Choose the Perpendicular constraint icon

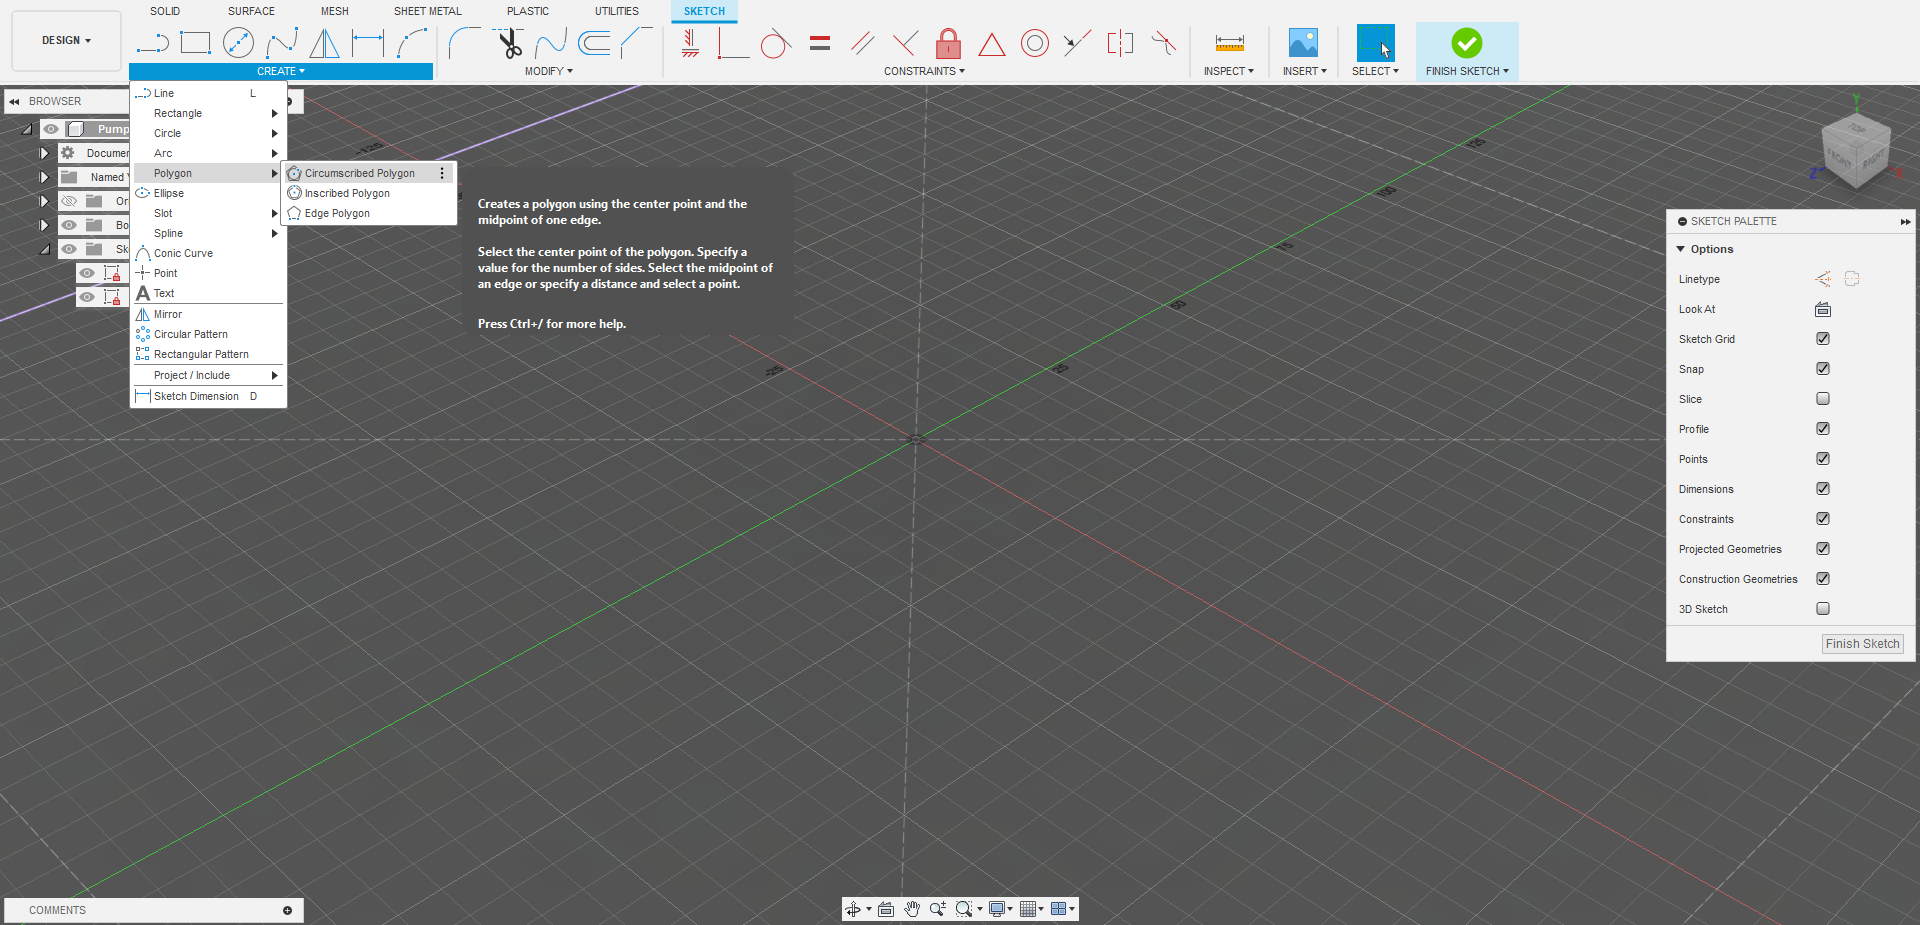[x=905, y=43]
